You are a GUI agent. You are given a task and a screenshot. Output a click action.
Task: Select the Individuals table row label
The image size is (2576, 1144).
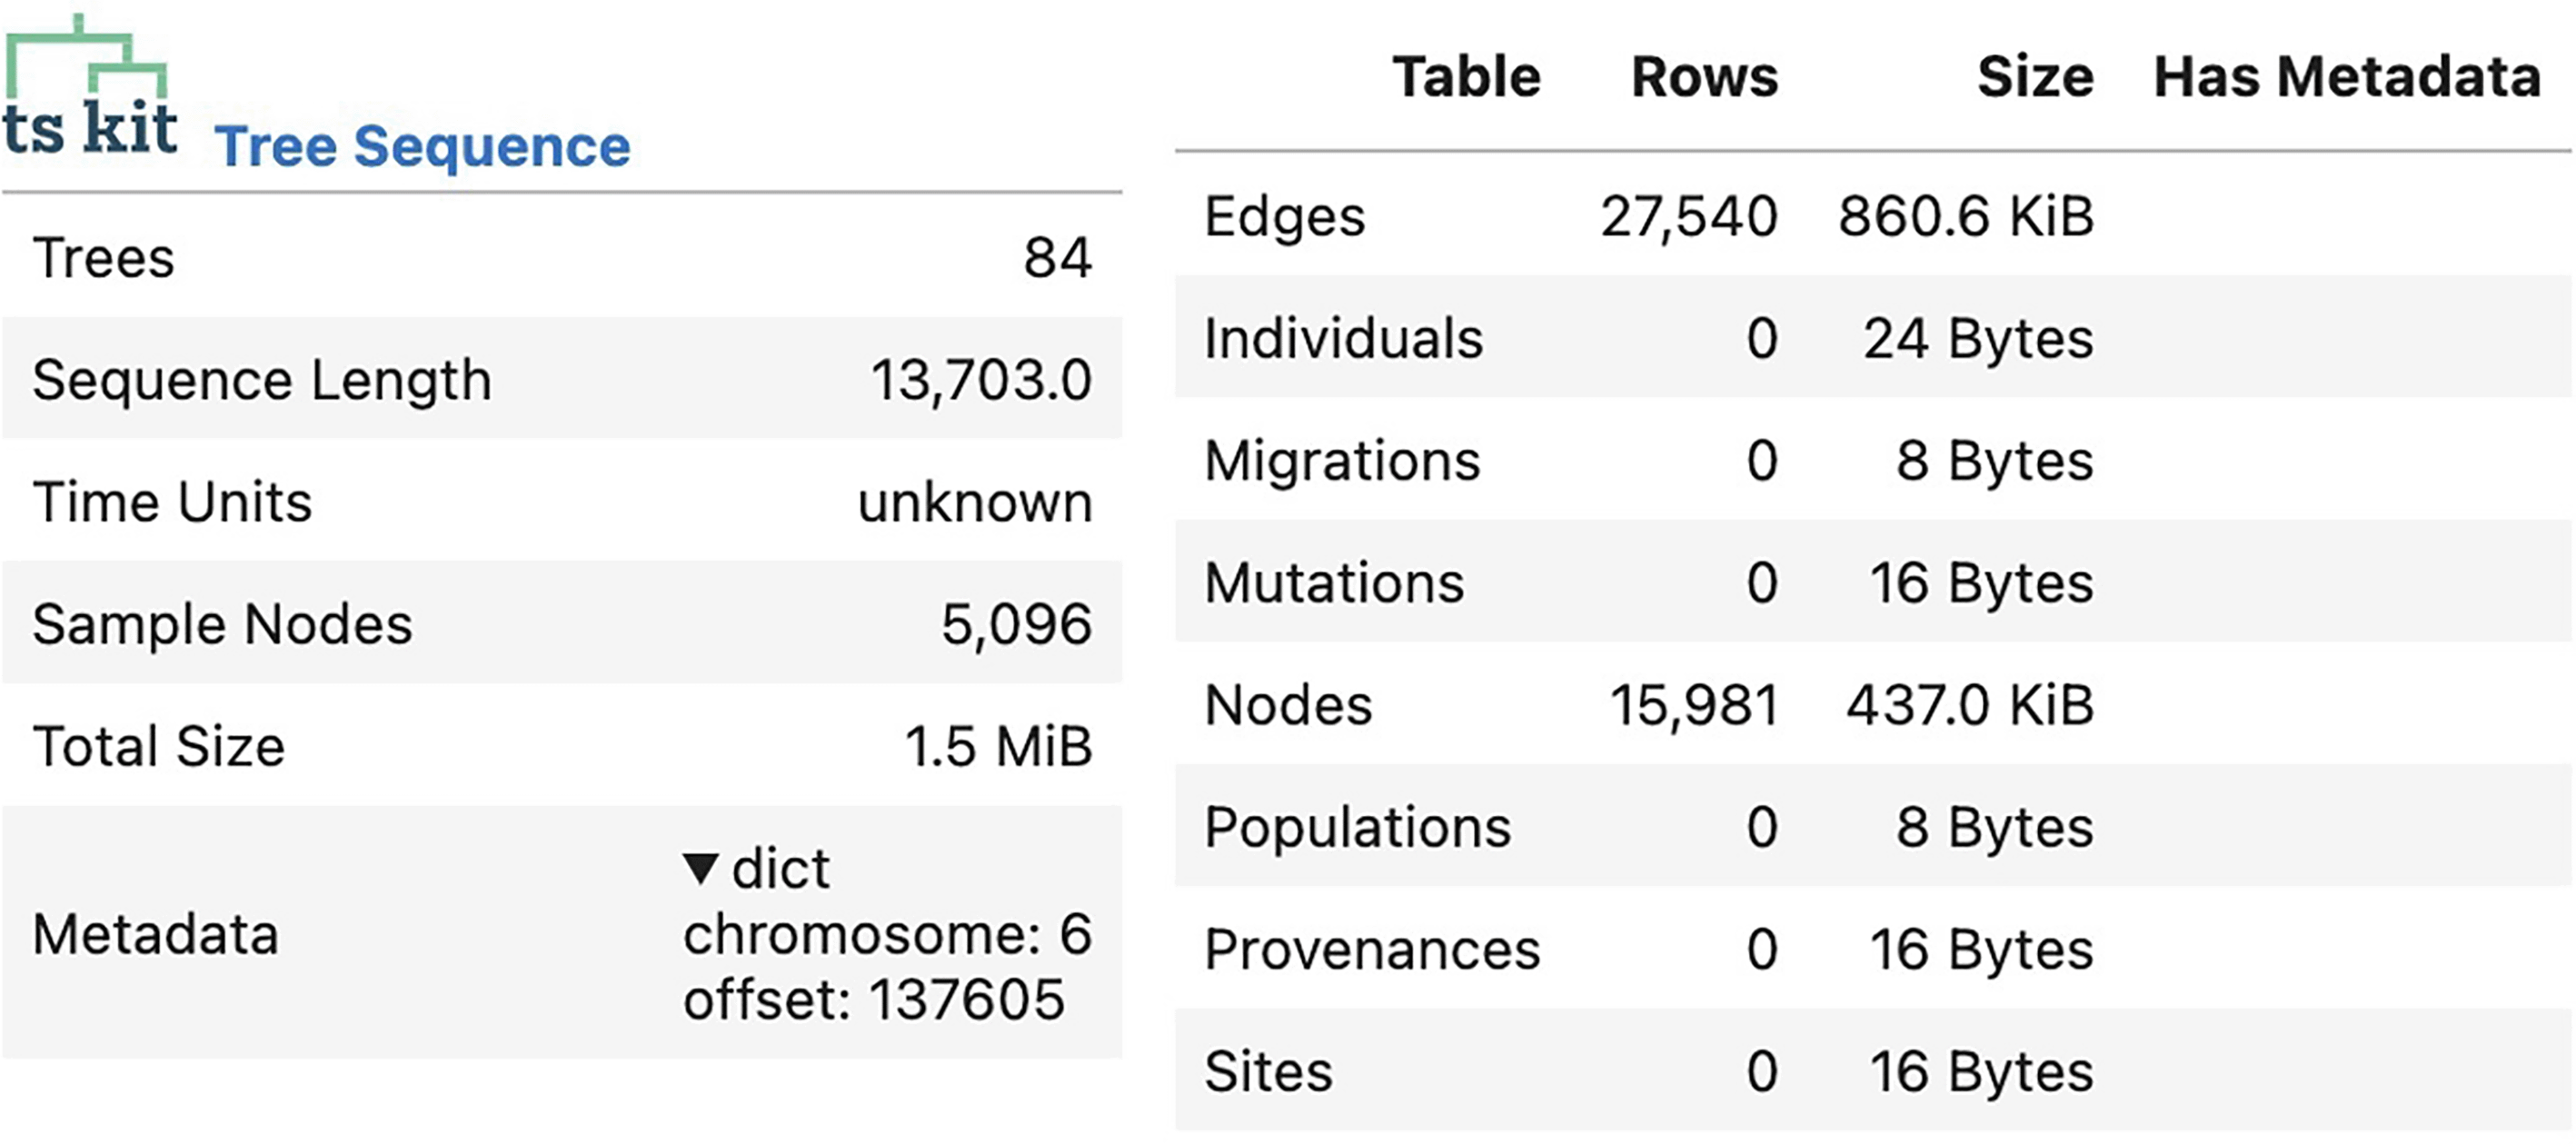tap(1343, 338)
